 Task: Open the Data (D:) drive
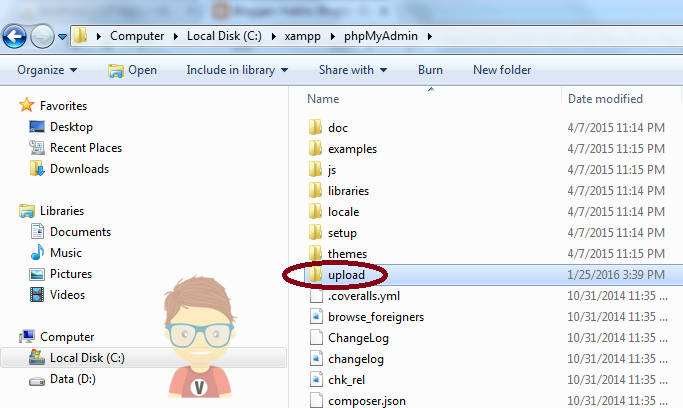[x=62, y=379]
